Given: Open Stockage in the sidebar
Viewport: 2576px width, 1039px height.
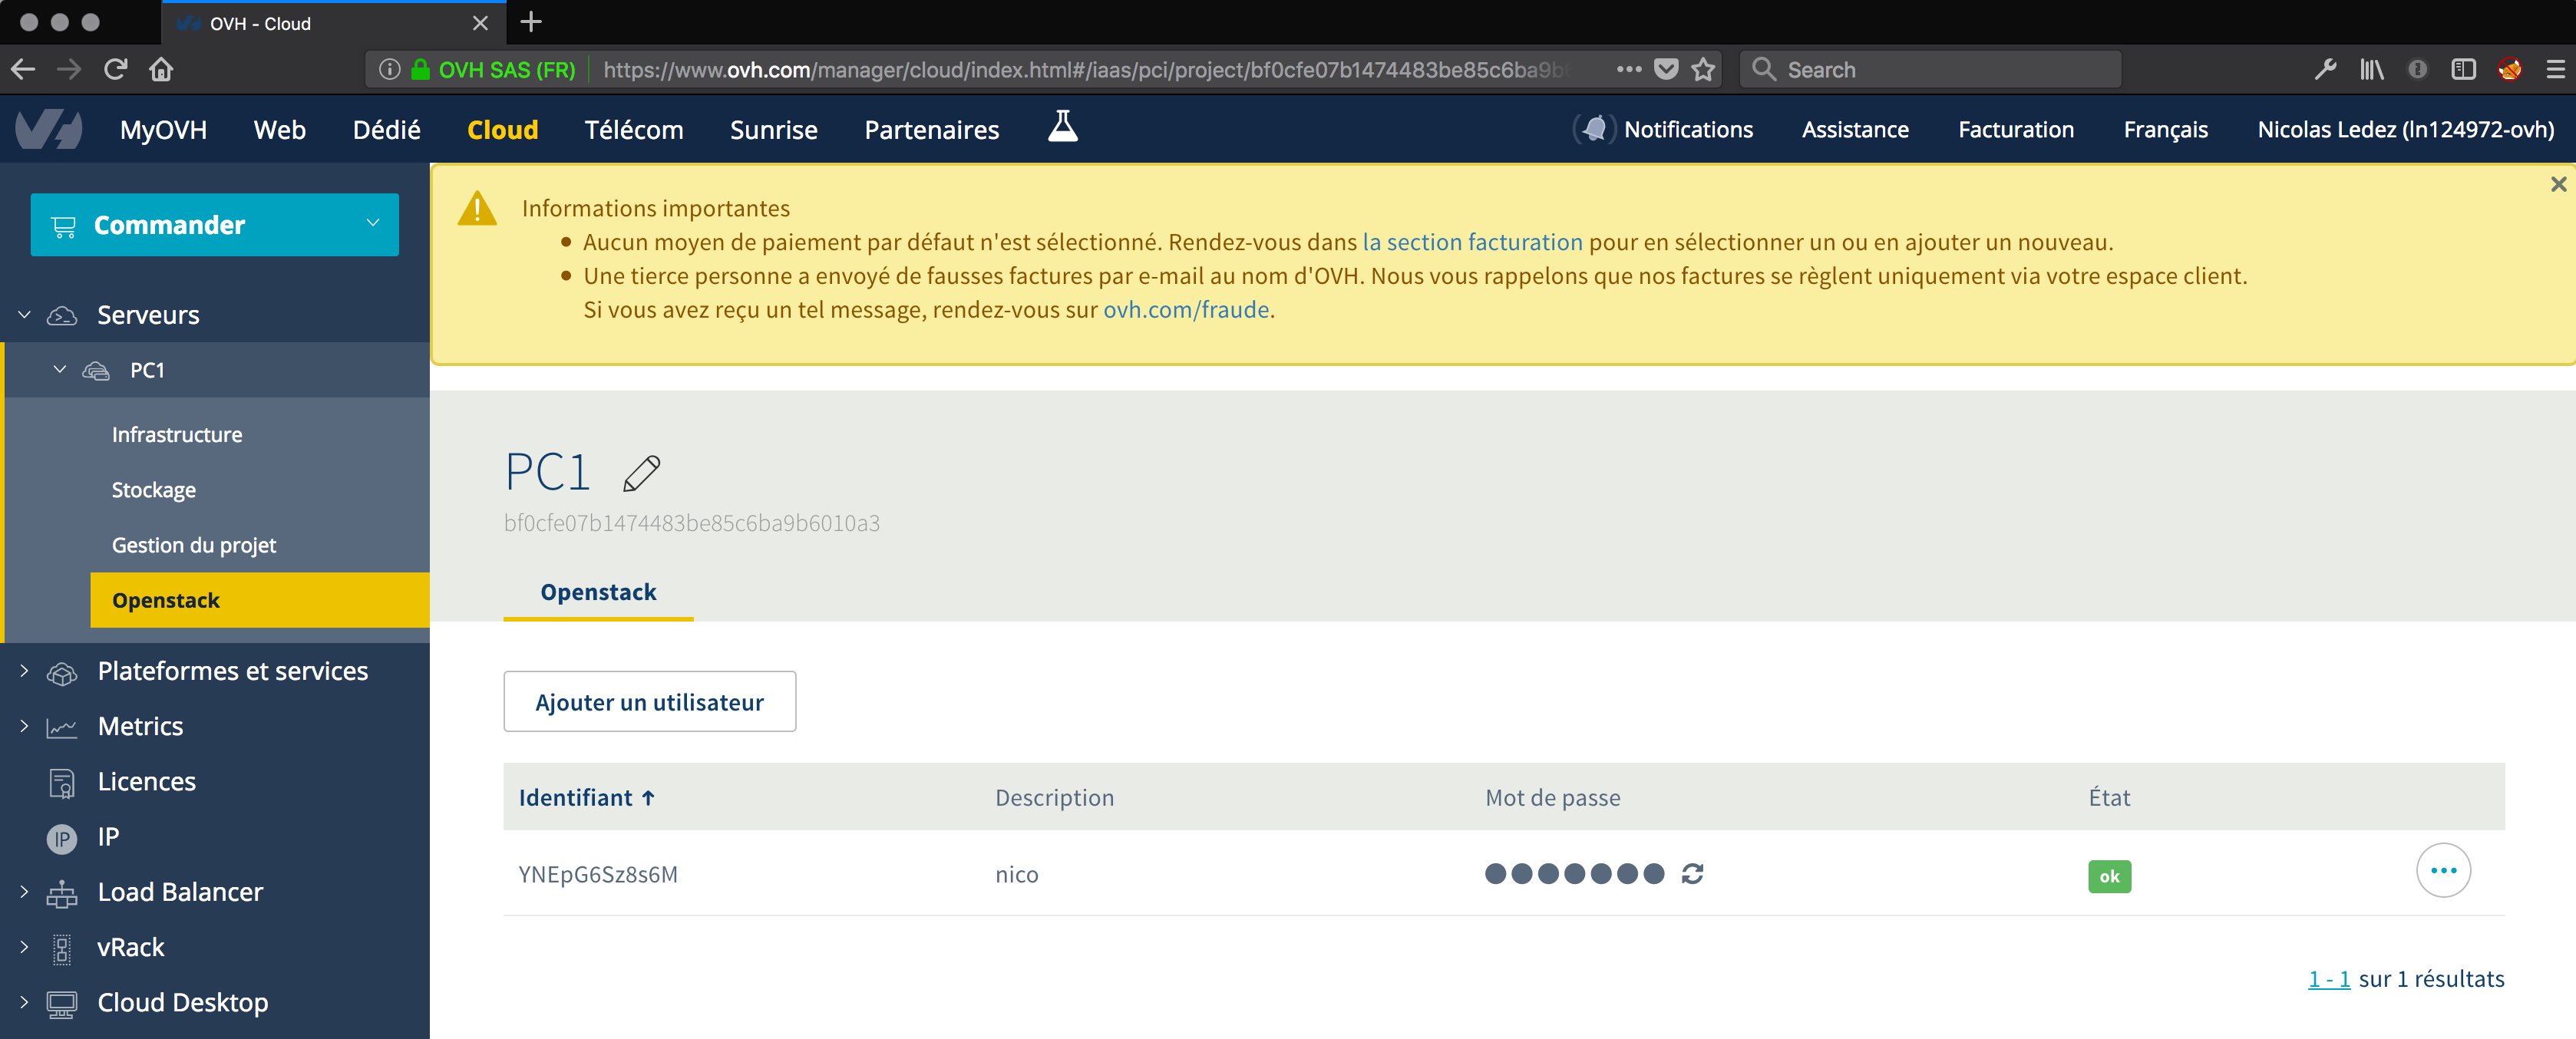Looking at the screenshot, I should point(154,490).
